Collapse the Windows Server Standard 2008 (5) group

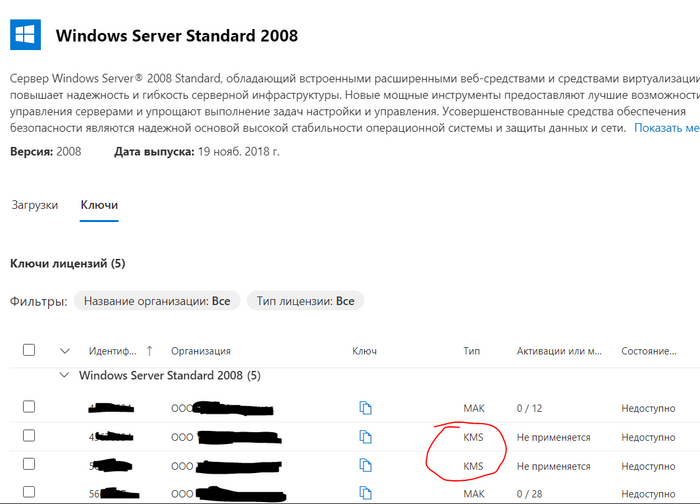(65, 375)
